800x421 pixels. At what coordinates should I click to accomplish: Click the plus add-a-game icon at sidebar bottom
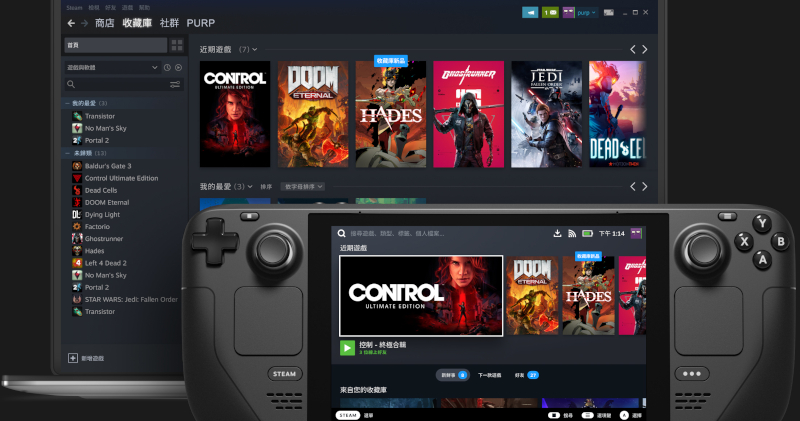tap(73, 358)
